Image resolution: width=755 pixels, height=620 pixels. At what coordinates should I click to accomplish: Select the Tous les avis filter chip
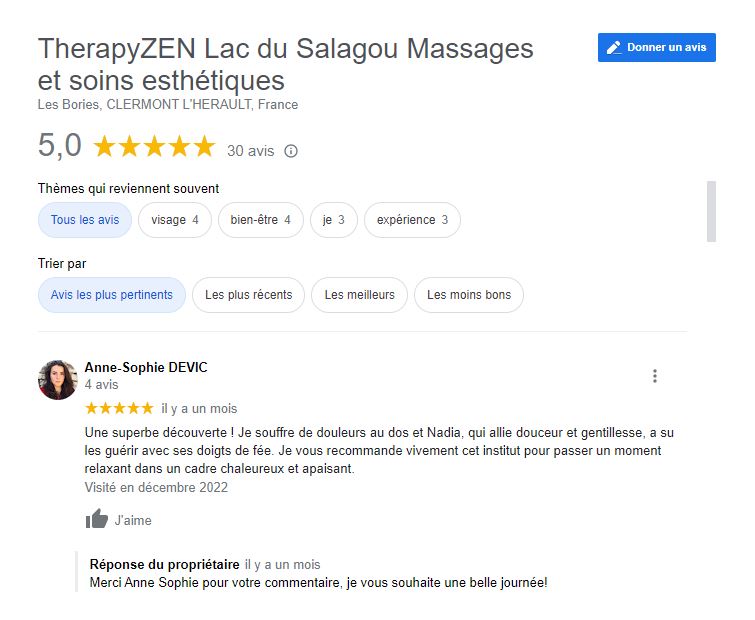(x=85, y=220)
